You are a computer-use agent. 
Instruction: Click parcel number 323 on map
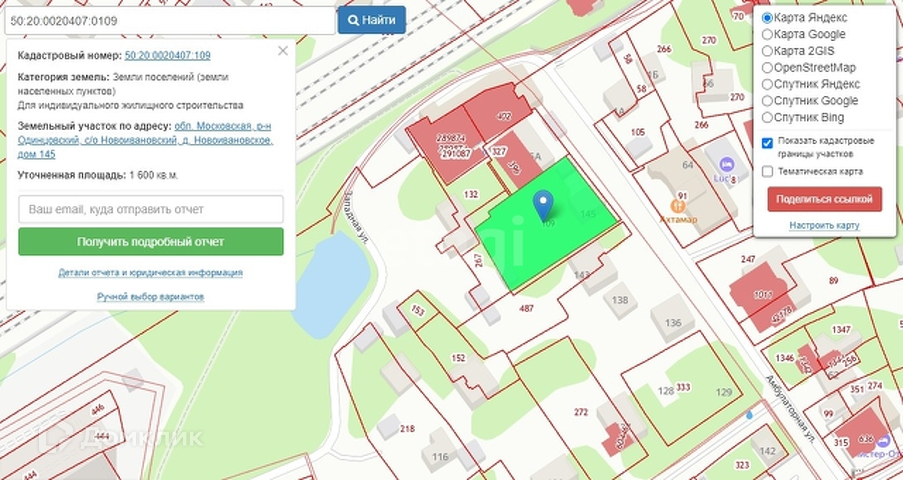tap(742, 464)
